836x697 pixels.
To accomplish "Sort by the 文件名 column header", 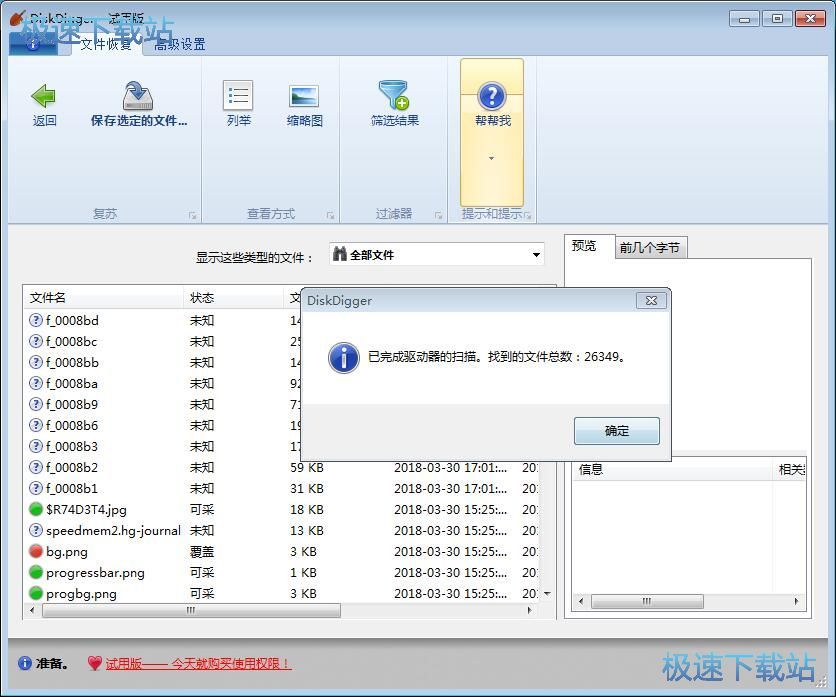I will pos(103,298).
